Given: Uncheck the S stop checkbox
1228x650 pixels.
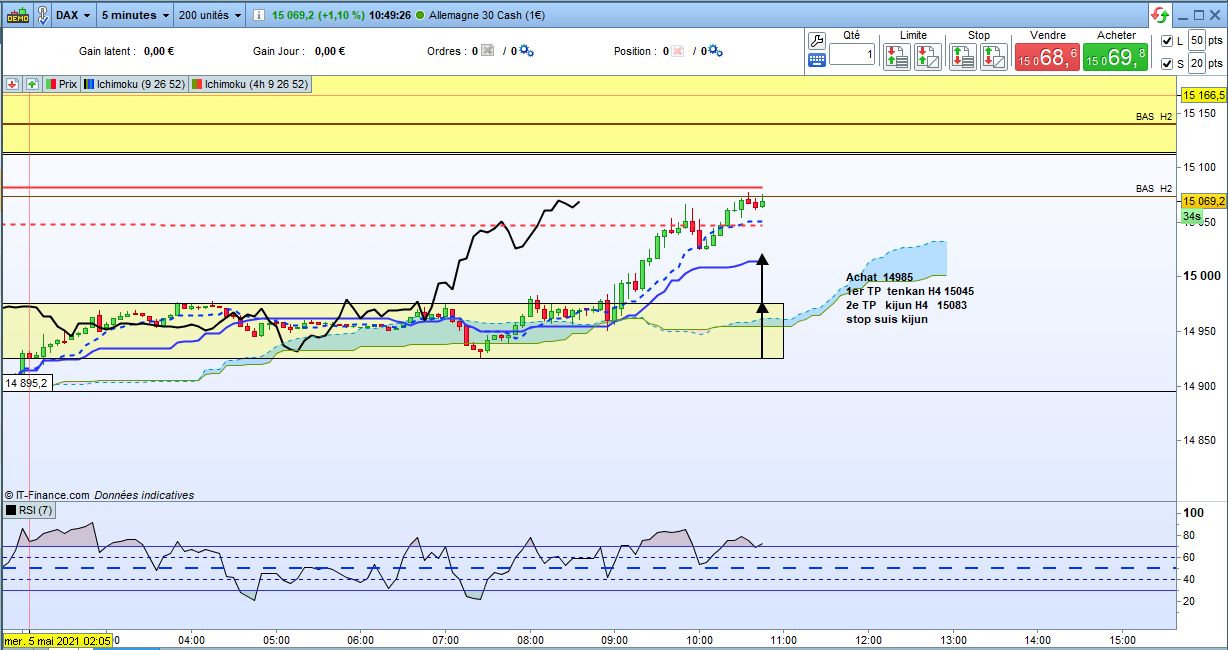Looking at the screenshot, I should coord(1167,64).
